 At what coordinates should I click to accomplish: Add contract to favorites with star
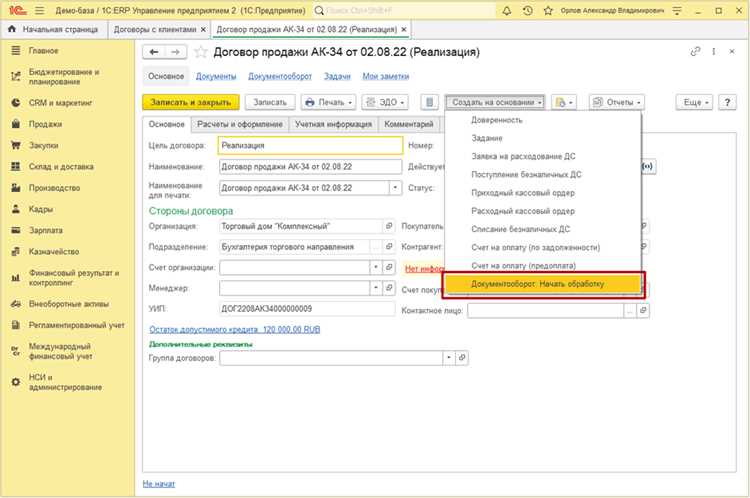(200, 52)
